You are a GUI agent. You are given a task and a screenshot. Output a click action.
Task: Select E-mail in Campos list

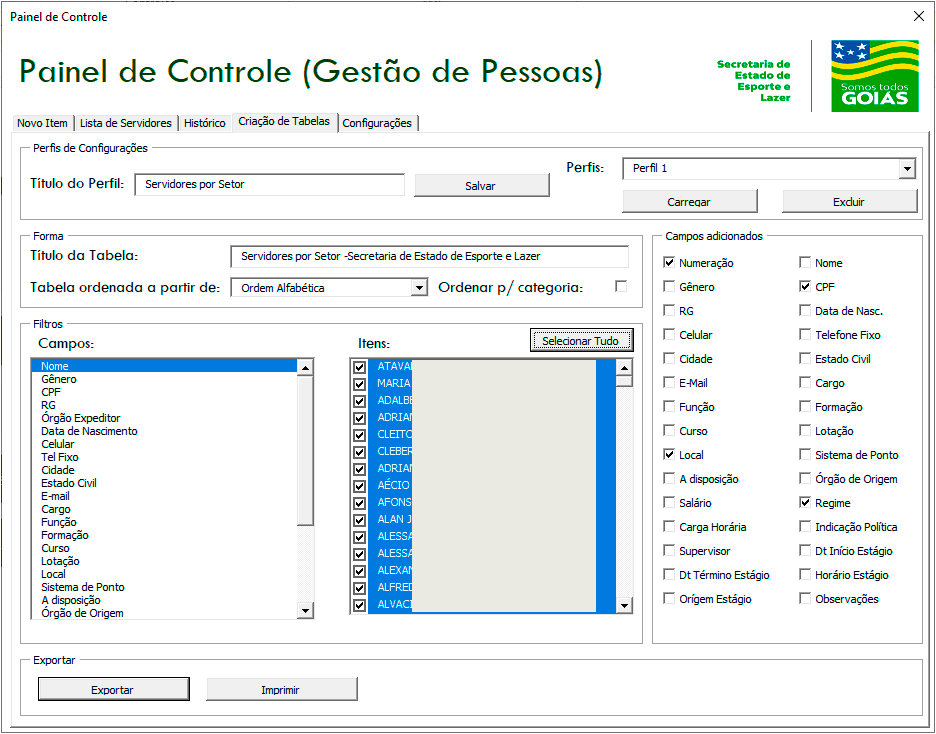click(164, 496)
